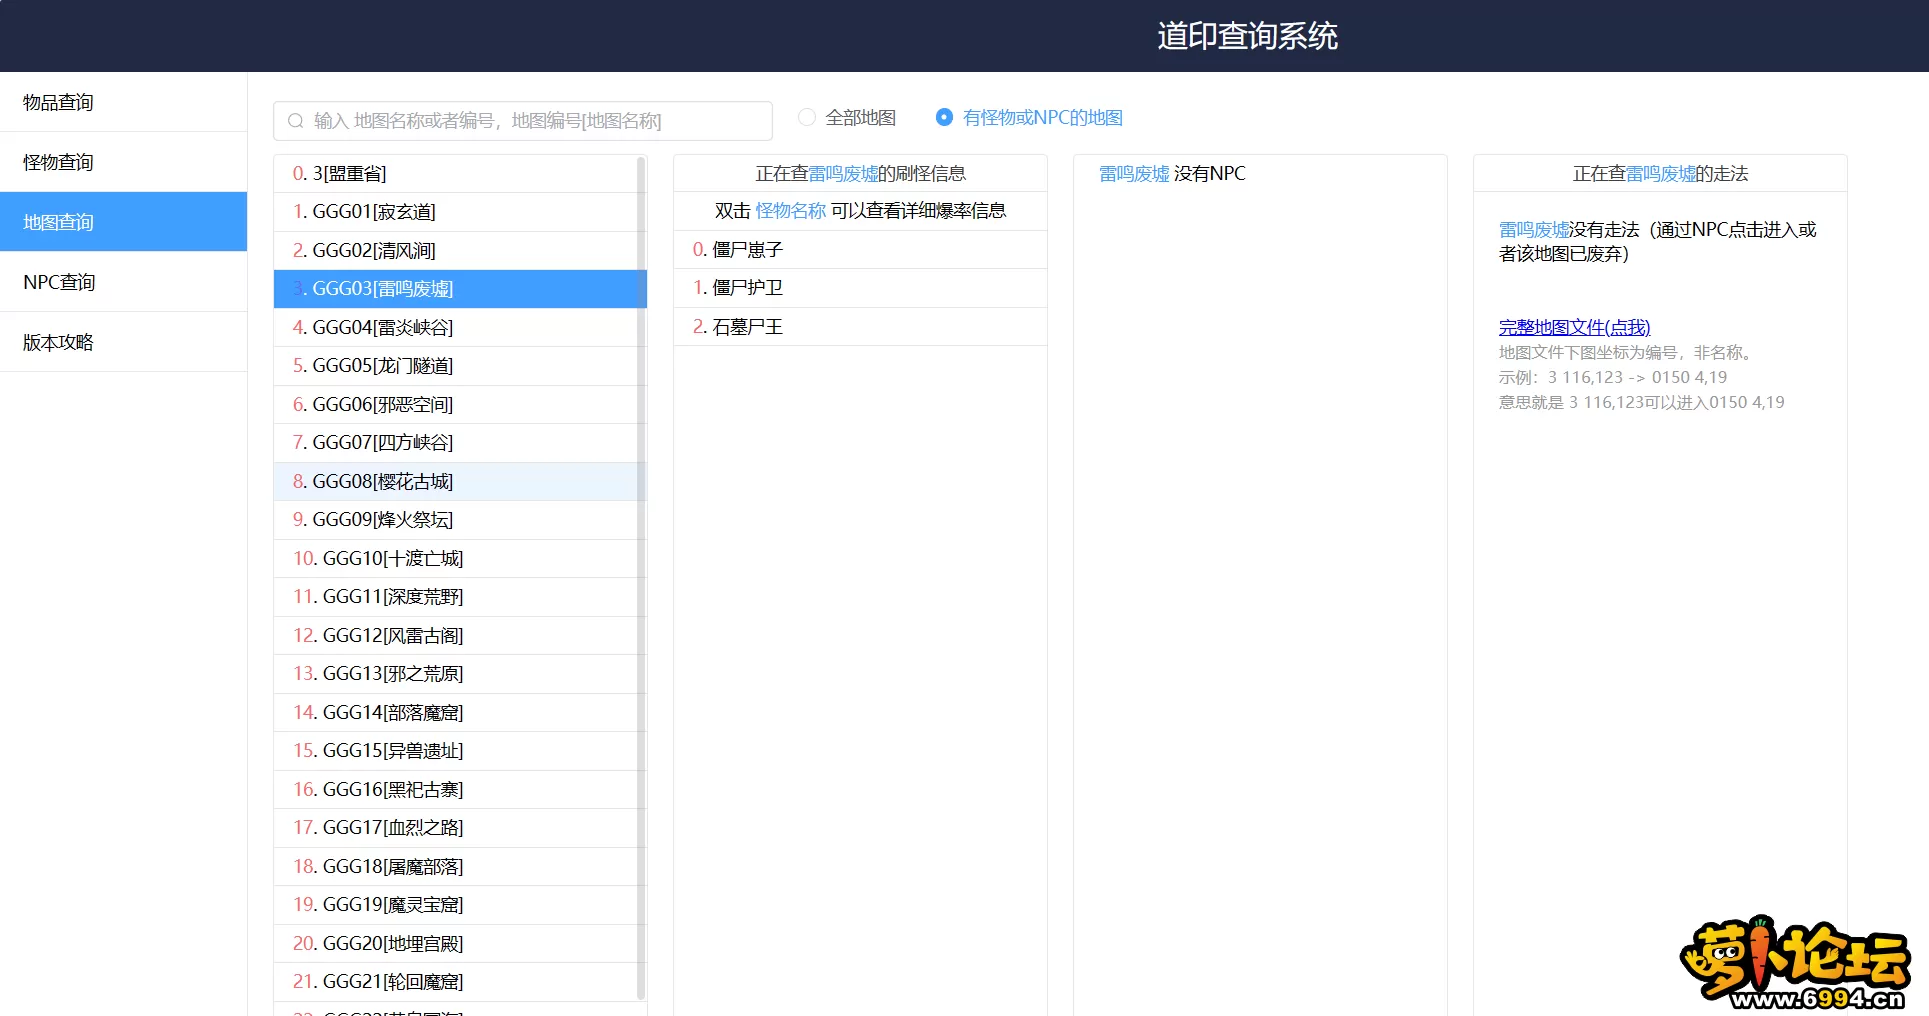Image resolution: width=1929 pixels, height=1016 pixels.
Task: Select map GGG17[血烈之路]
Action: (460, 828)
